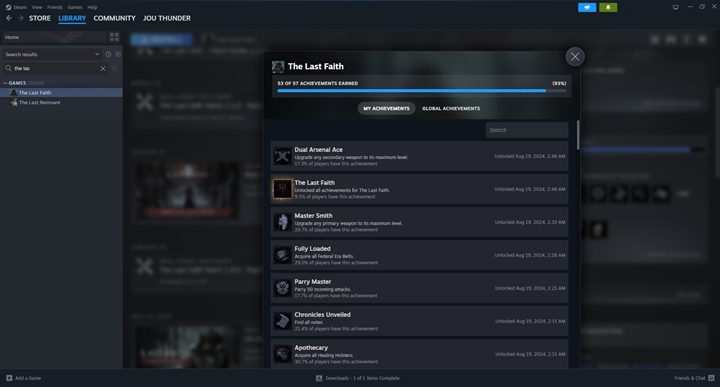Select the My Achievements tab
Viewport: 720px width, 387px height.
pyautogui.click(x=386, y=108)
